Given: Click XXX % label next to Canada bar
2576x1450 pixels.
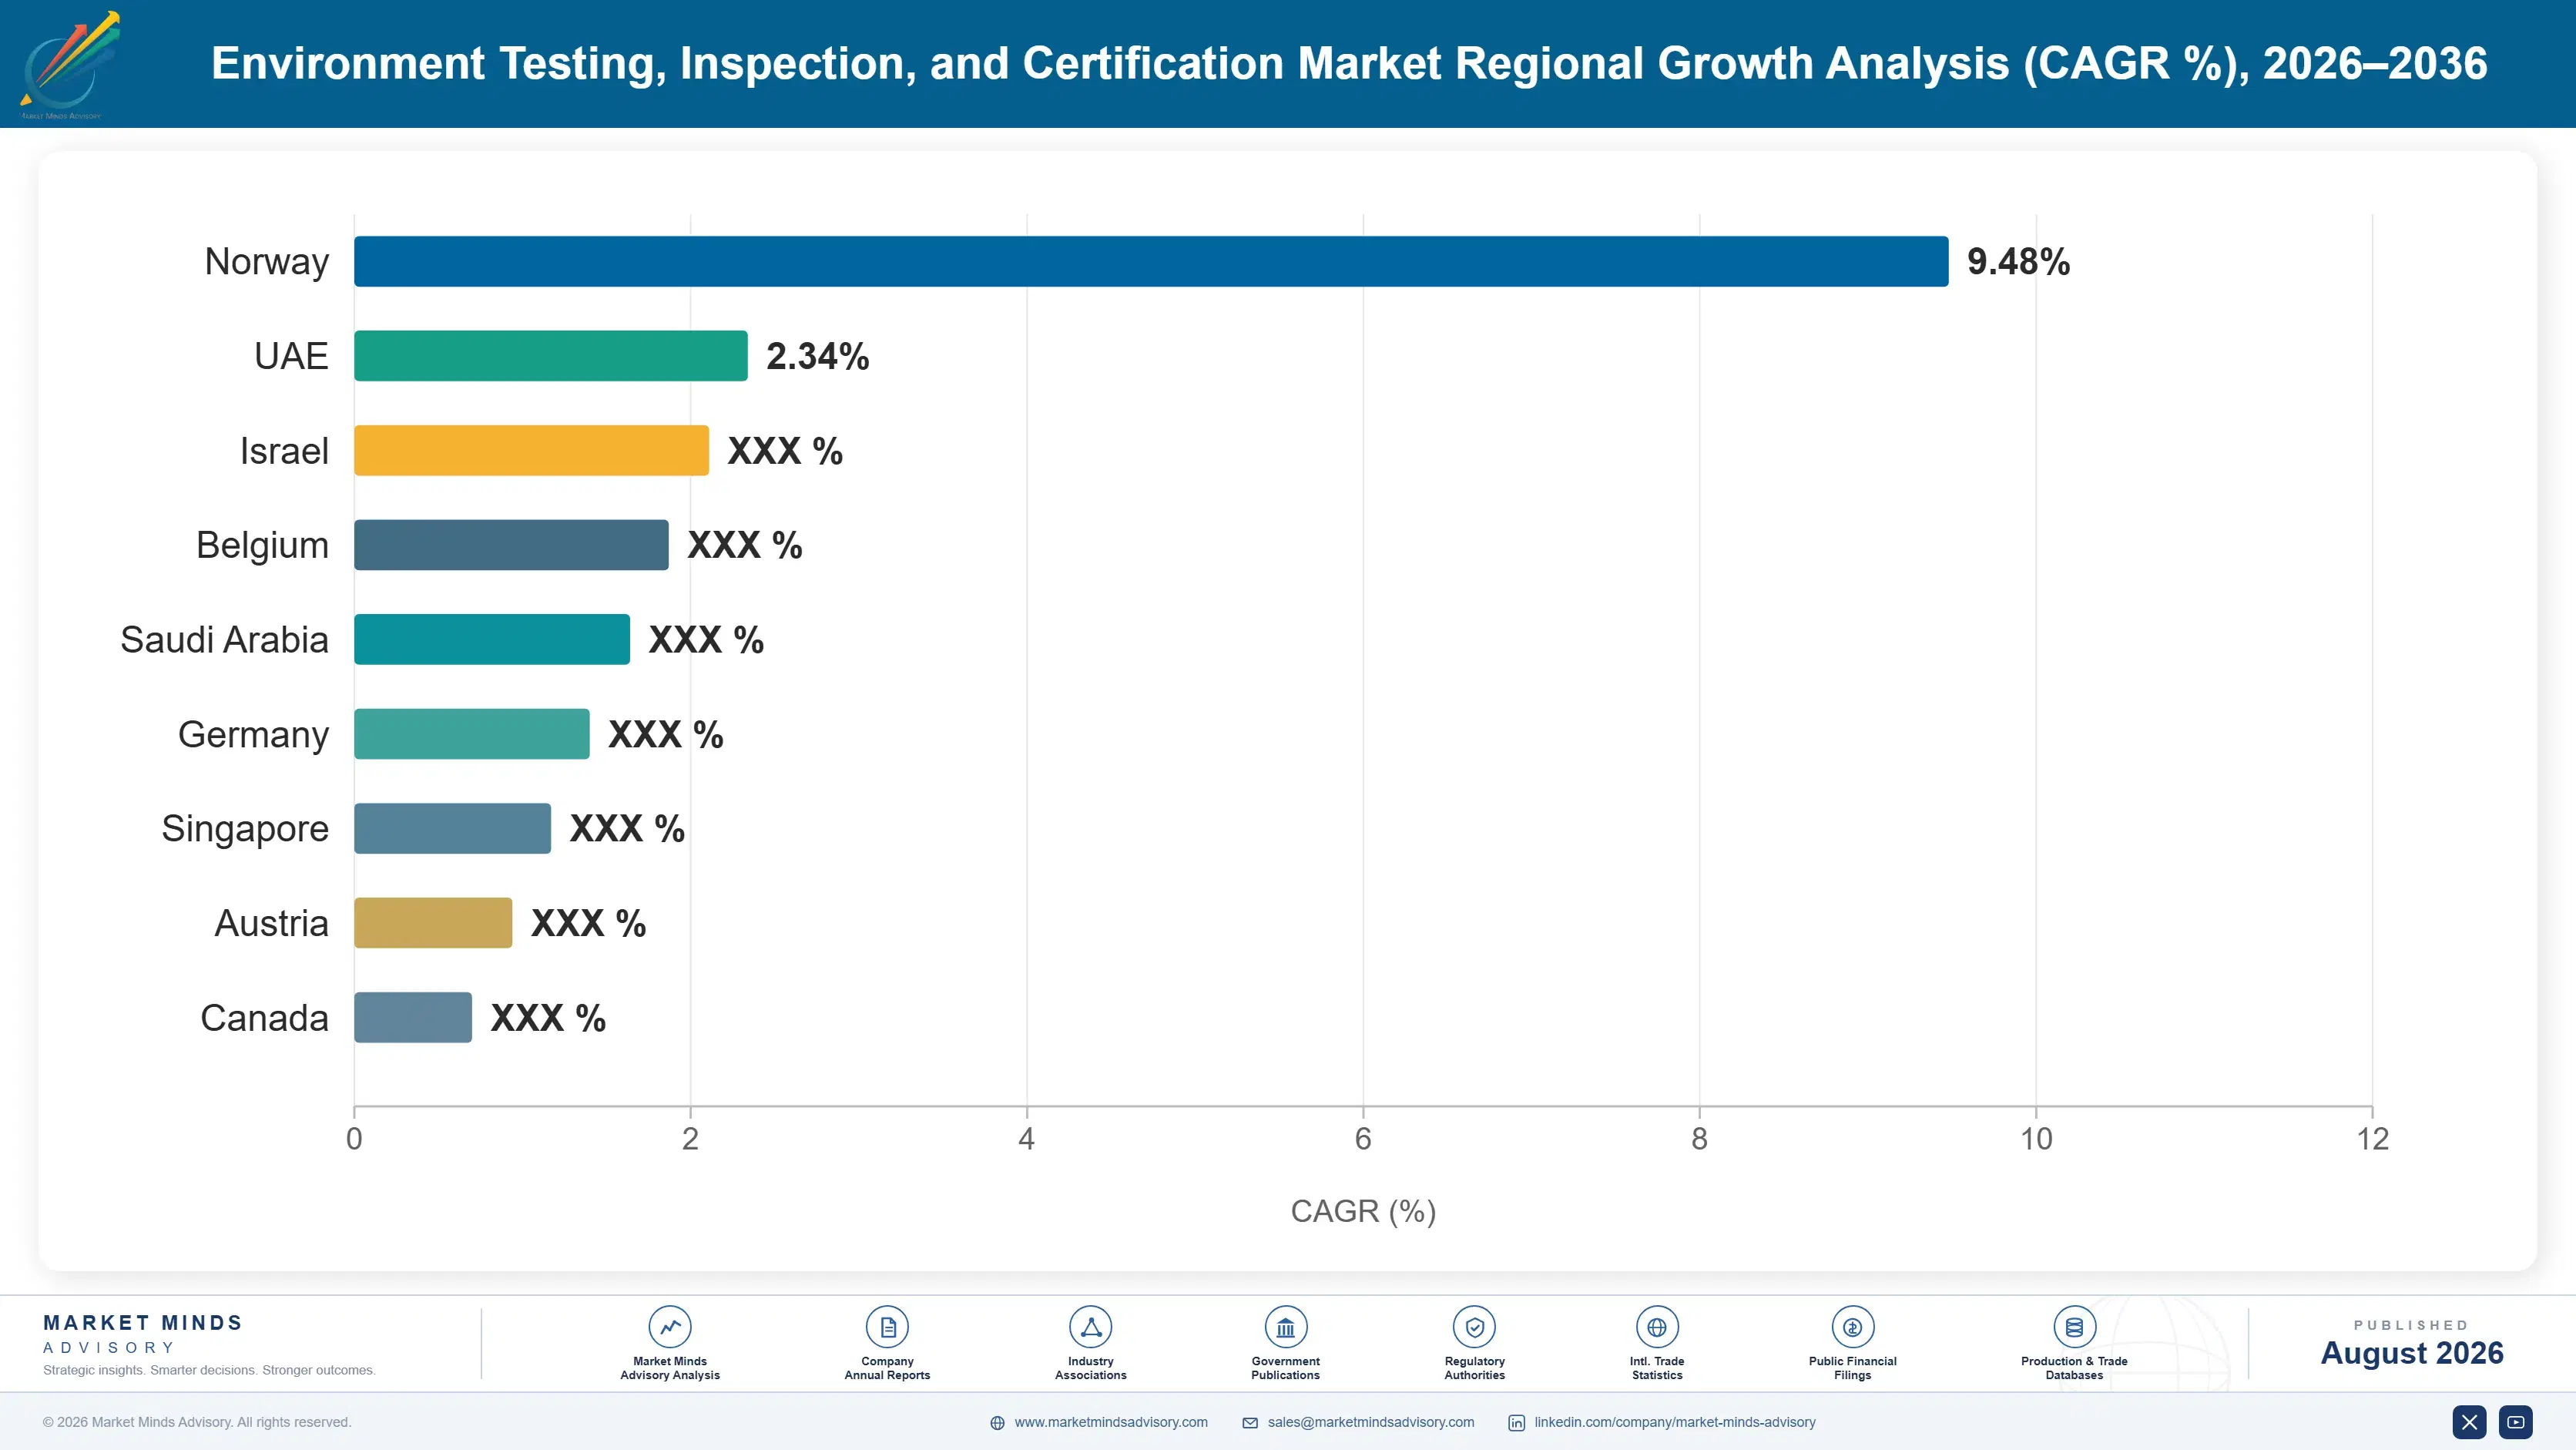Looking at the screenshot, I should pos(548,1018).
